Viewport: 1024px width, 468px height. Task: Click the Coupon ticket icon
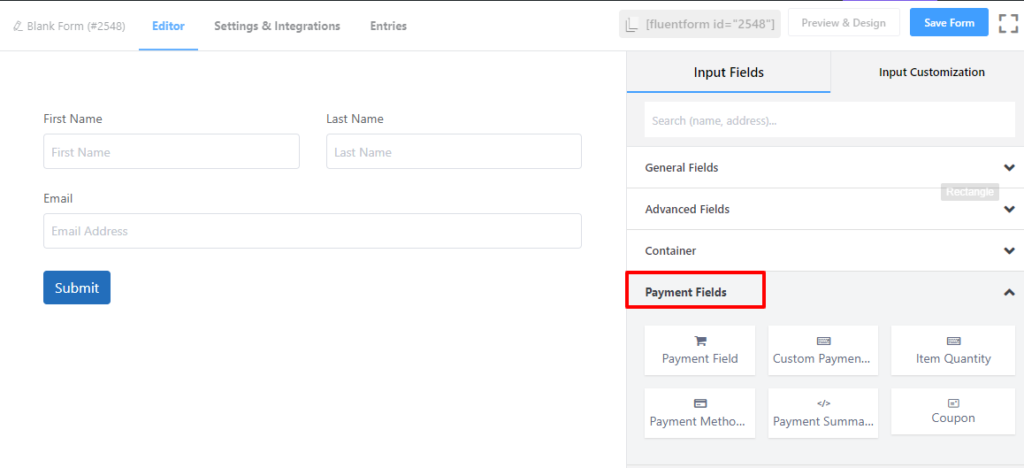click(x=953, y=403)
